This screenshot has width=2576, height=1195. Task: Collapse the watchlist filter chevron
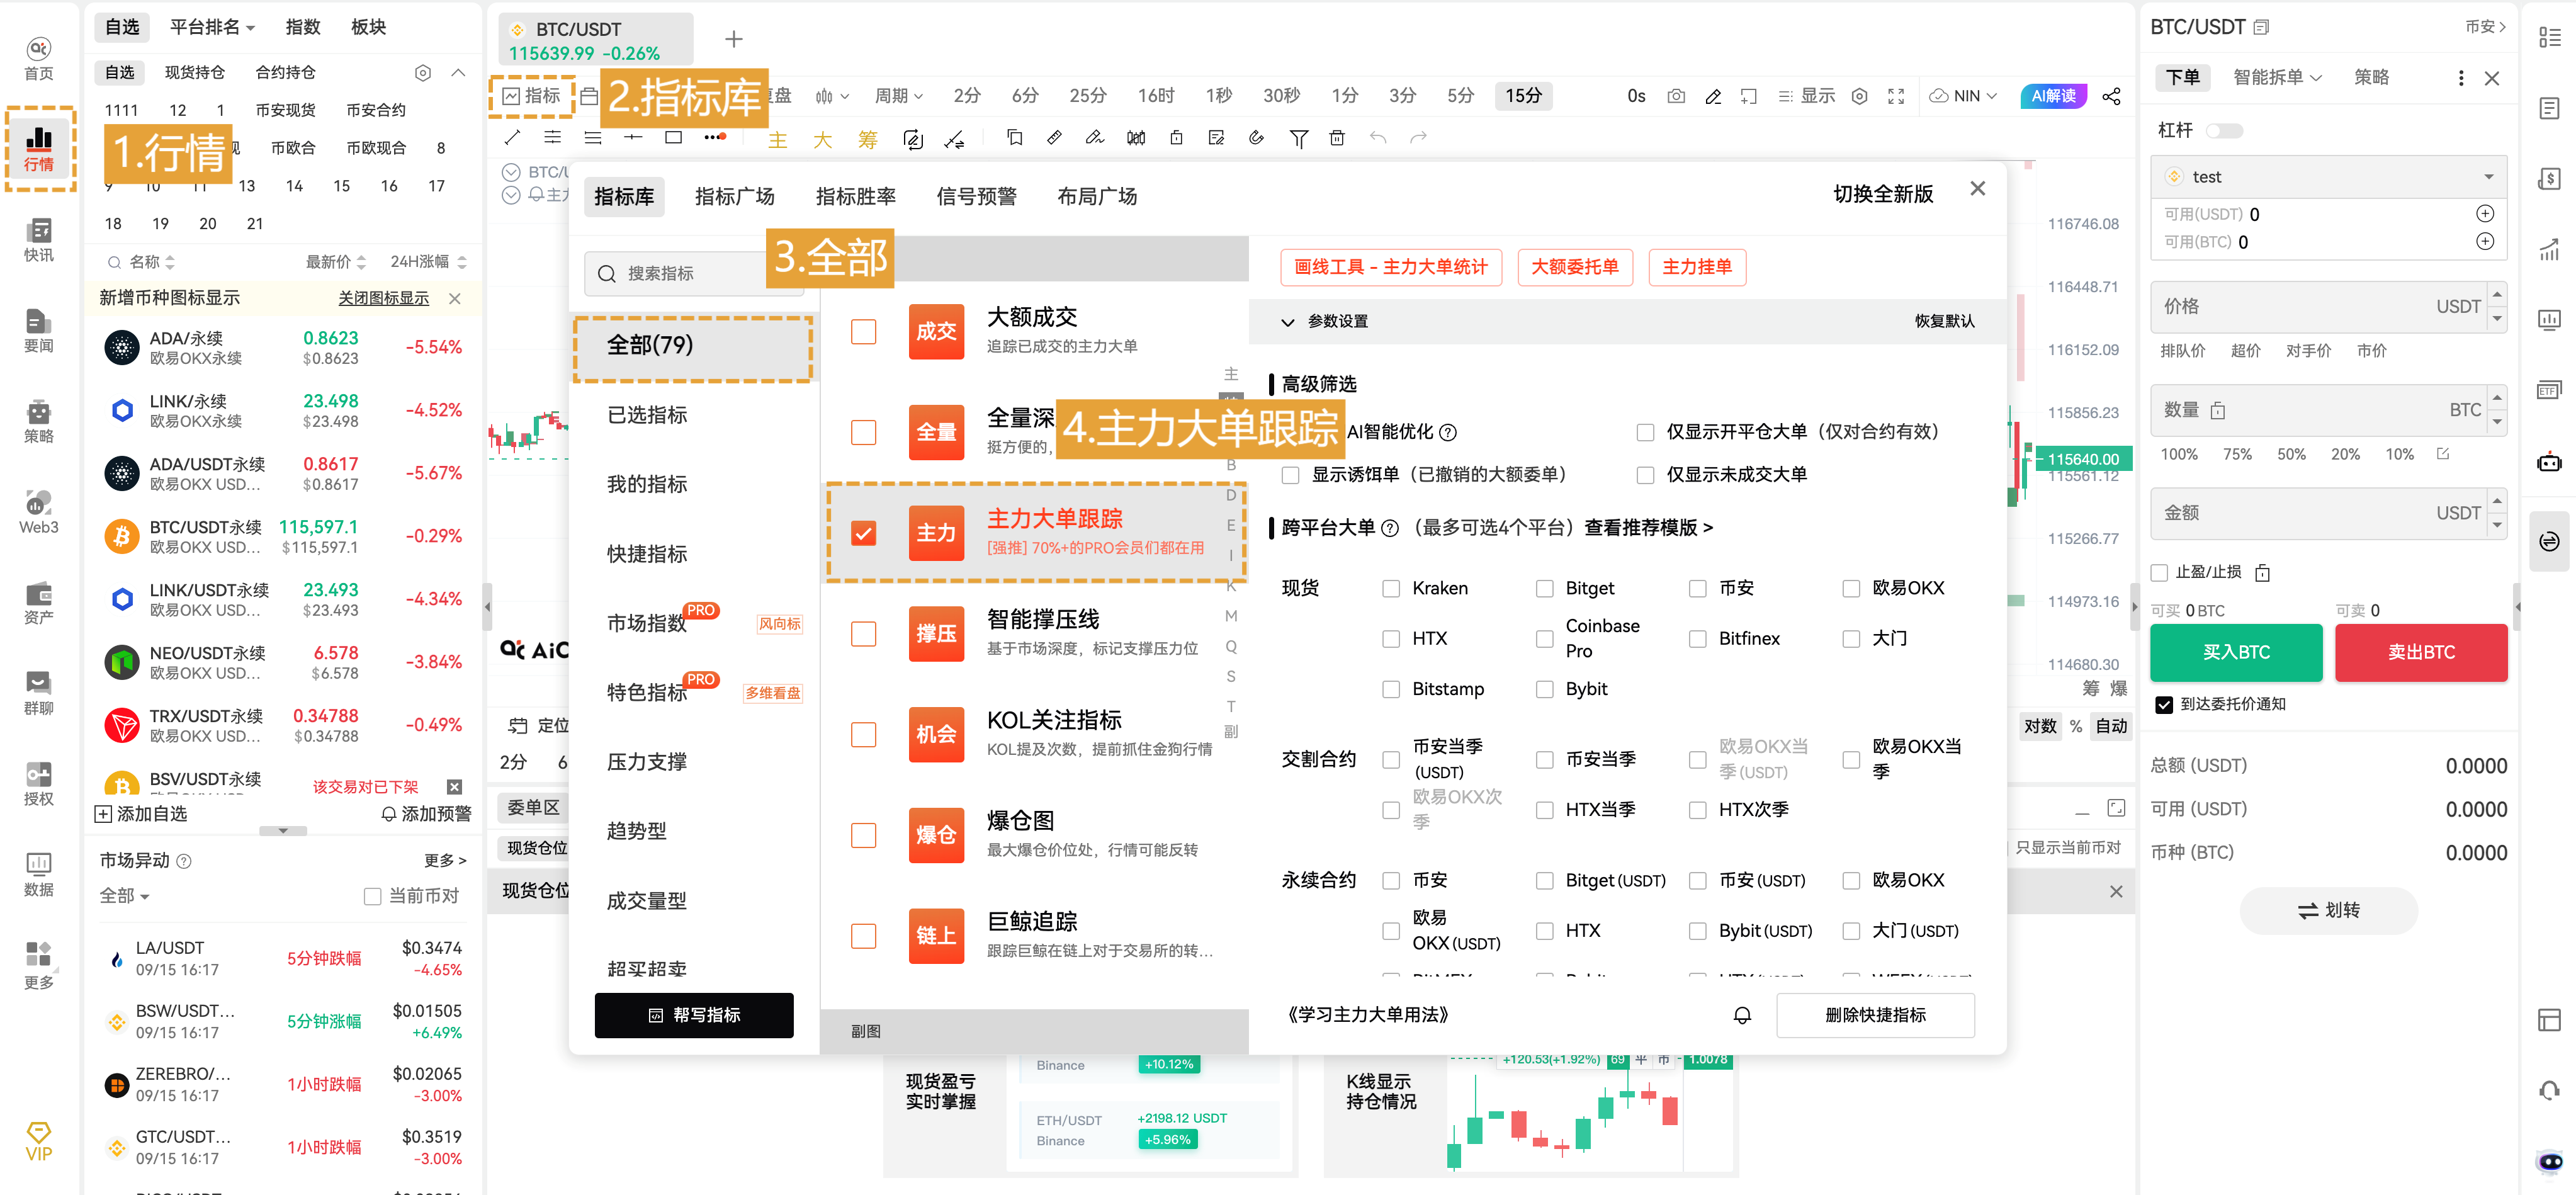[x=458, y=73]
